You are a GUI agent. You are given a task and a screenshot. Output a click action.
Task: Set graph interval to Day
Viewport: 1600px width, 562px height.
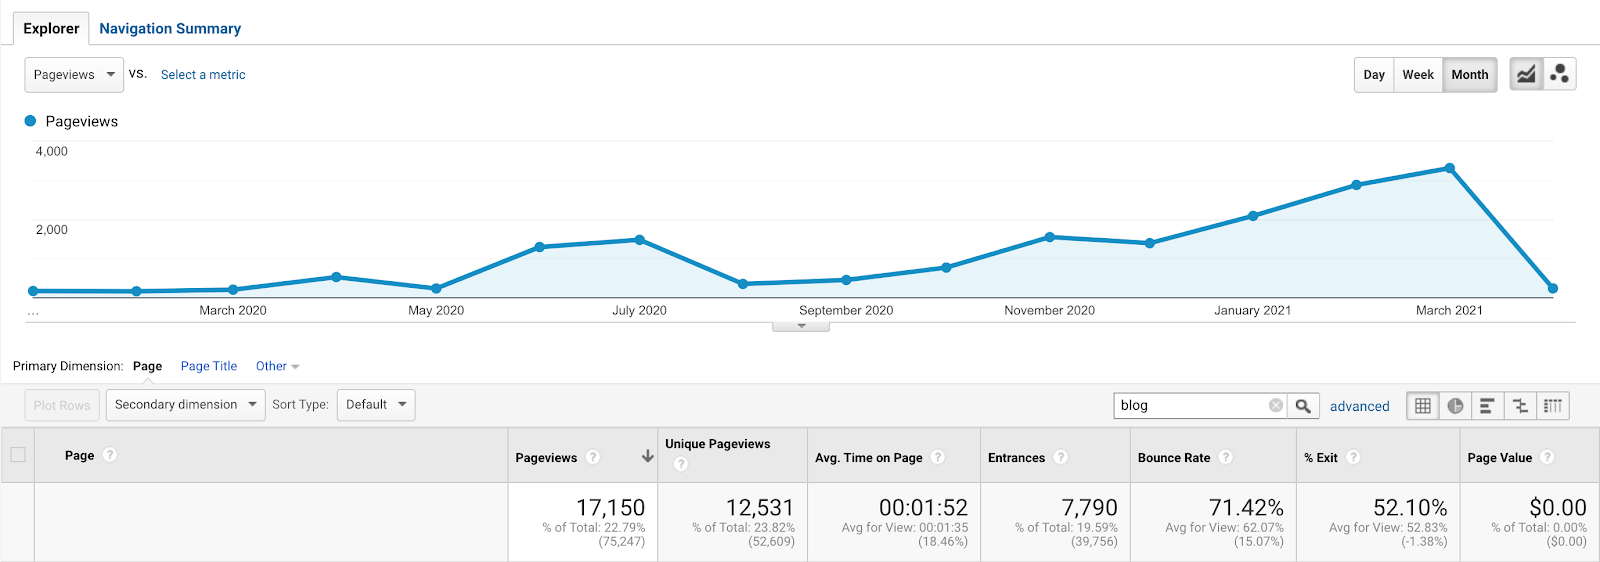click(x=1374, y=75)
